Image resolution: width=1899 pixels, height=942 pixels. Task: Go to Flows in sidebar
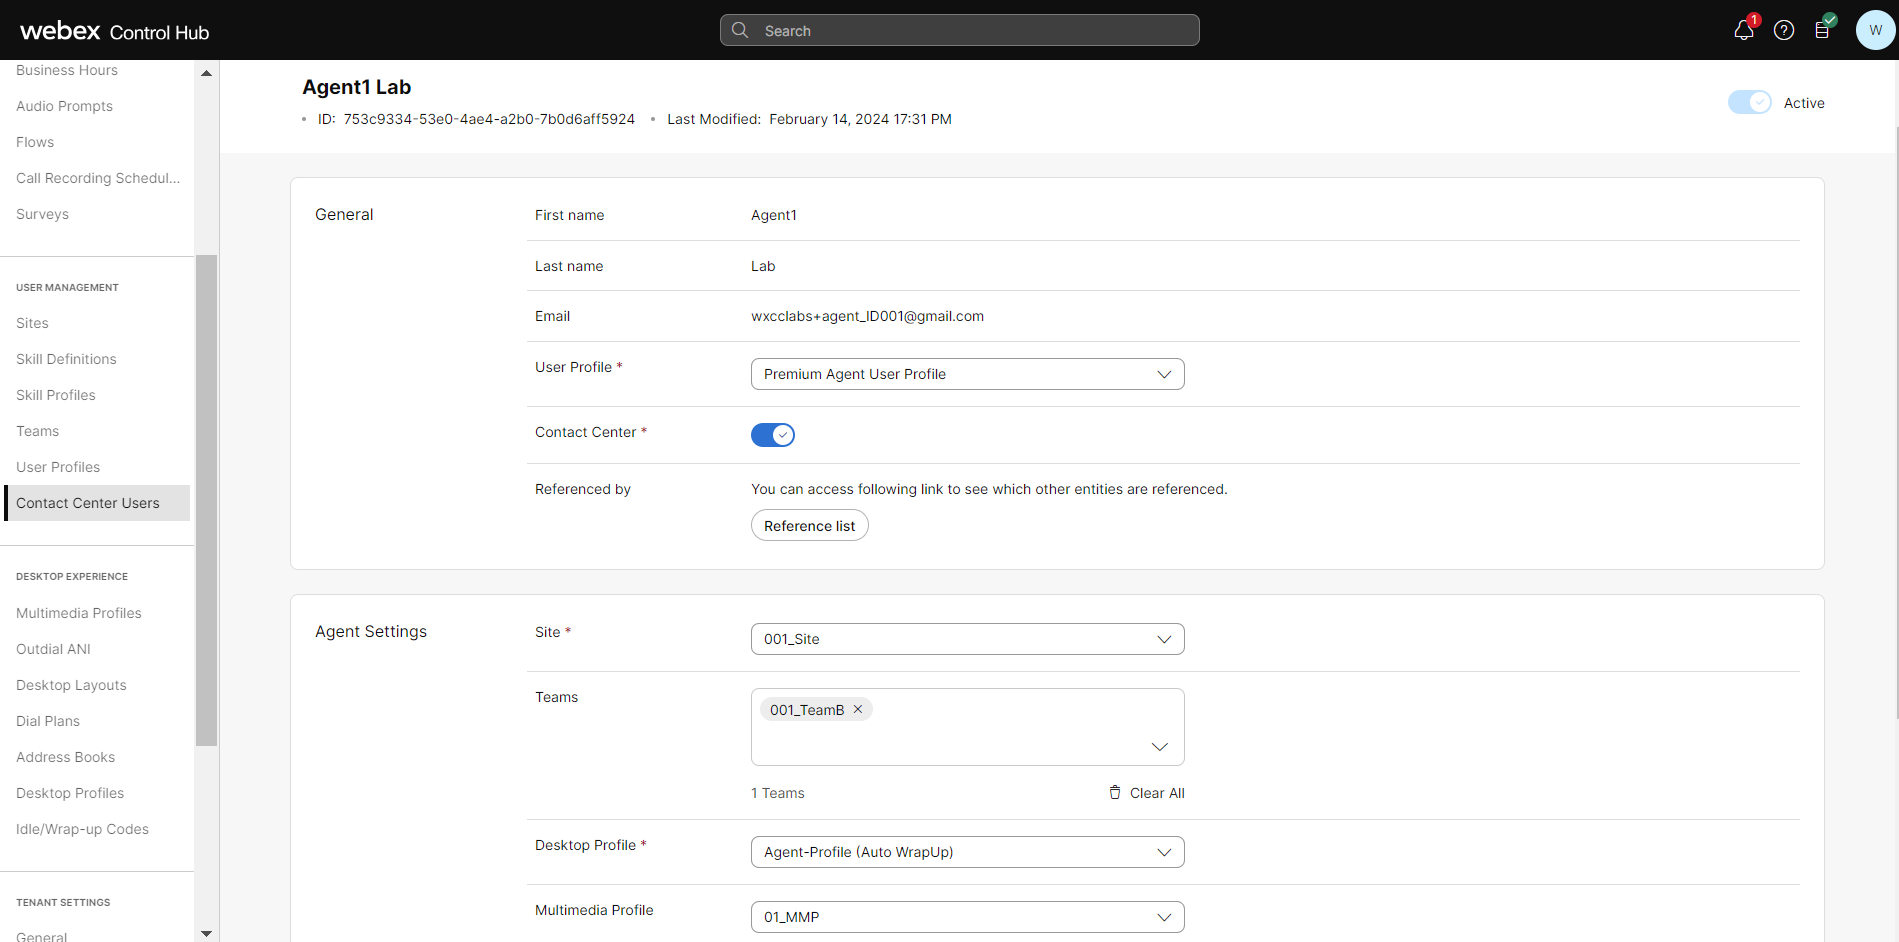coord(35,142)
